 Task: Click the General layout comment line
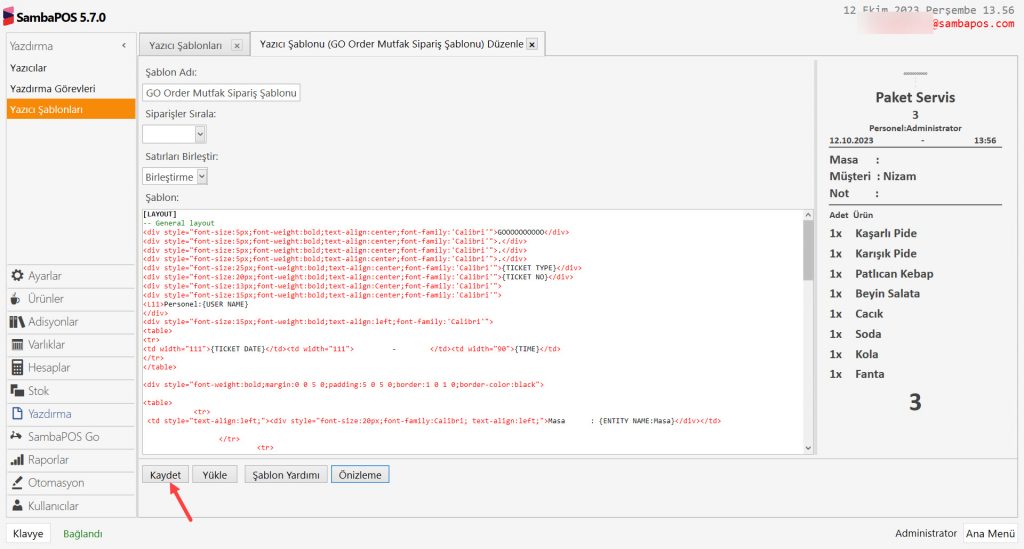point(179,223)
